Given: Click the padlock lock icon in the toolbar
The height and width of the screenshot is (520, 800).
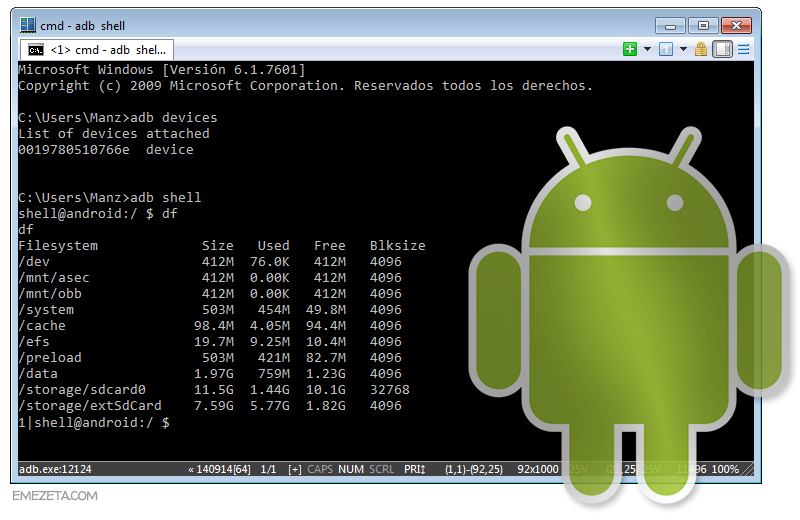Looking at the screenshot, I should tap(701, 49).
